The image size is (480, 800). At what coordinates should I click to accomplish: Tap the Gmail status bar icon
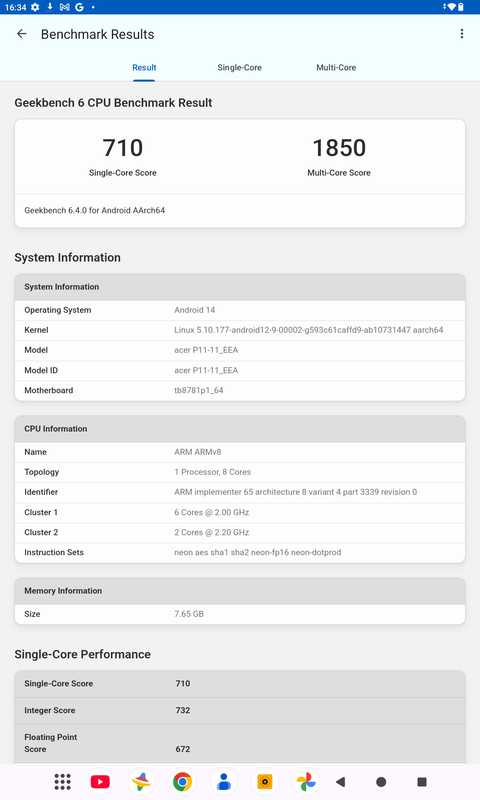point(65,7)
